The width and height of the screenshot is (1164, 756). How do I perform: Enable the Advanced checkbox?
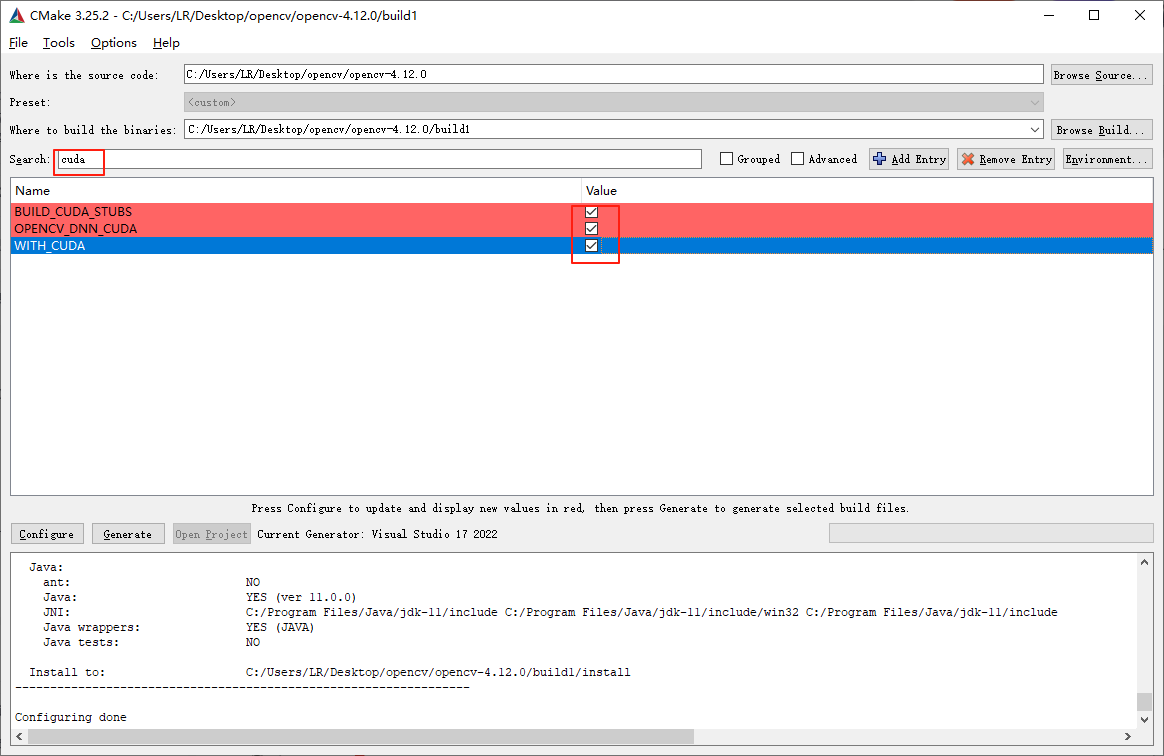pos(797,159)
